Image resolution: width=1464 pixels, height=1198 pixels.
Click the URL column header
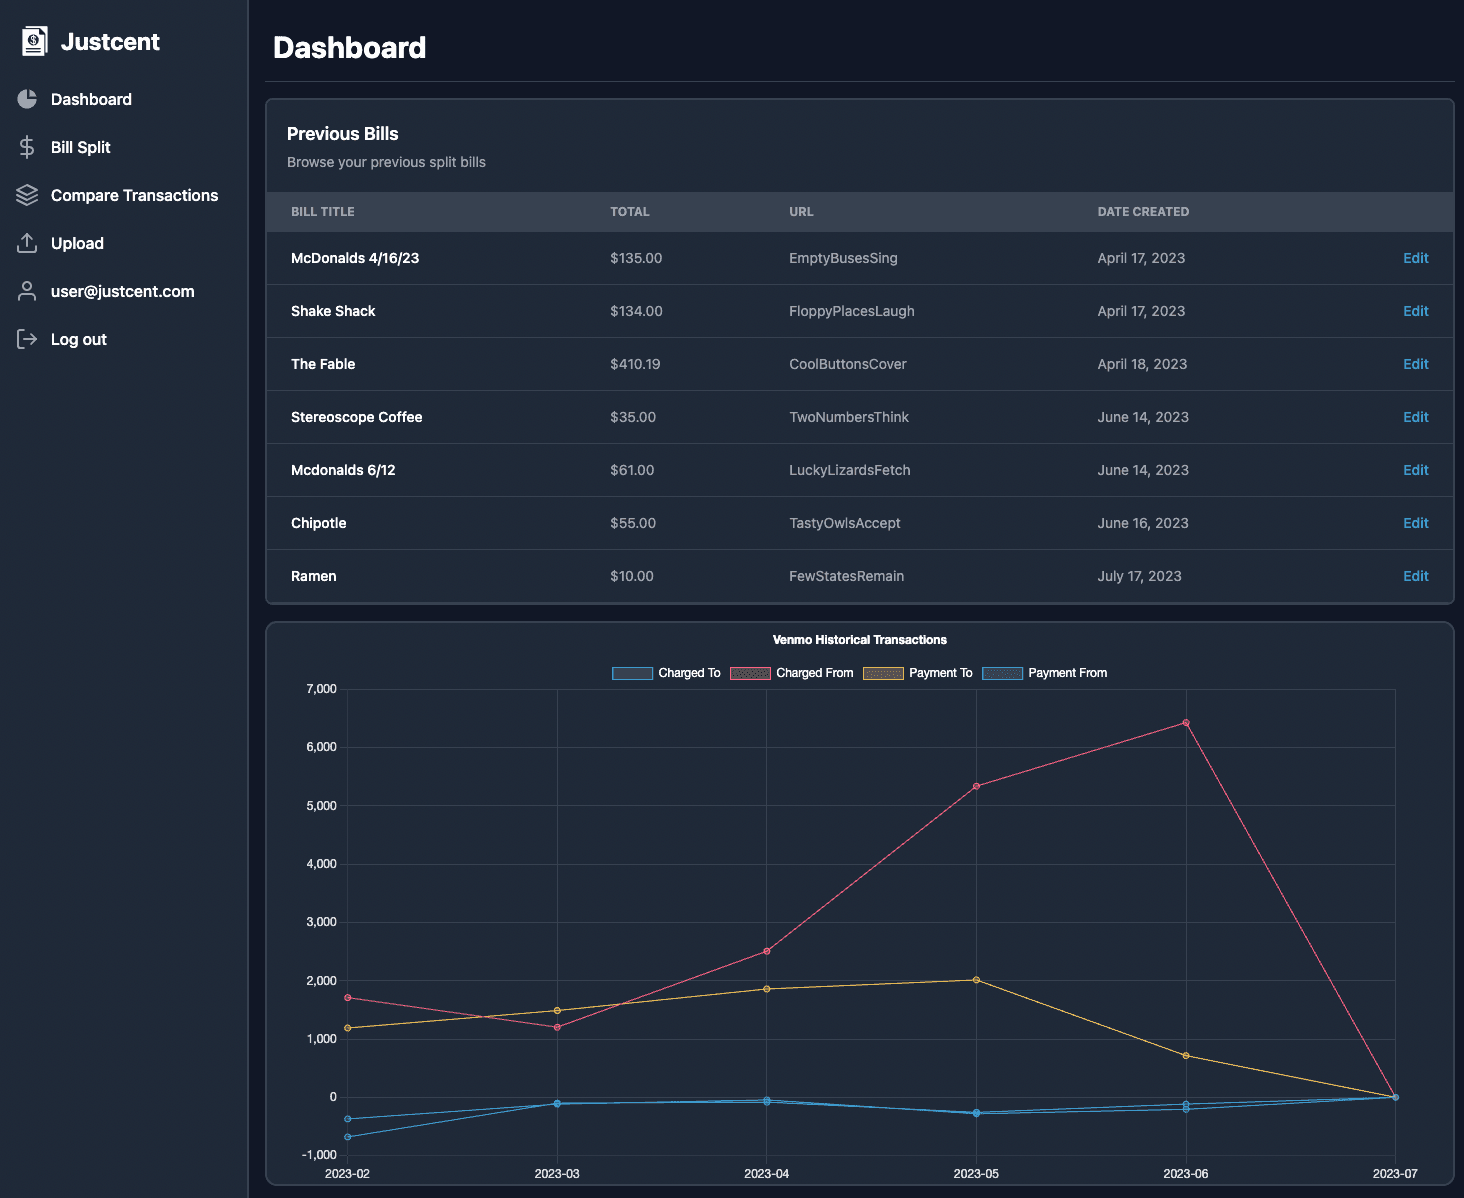coord(801,212)
